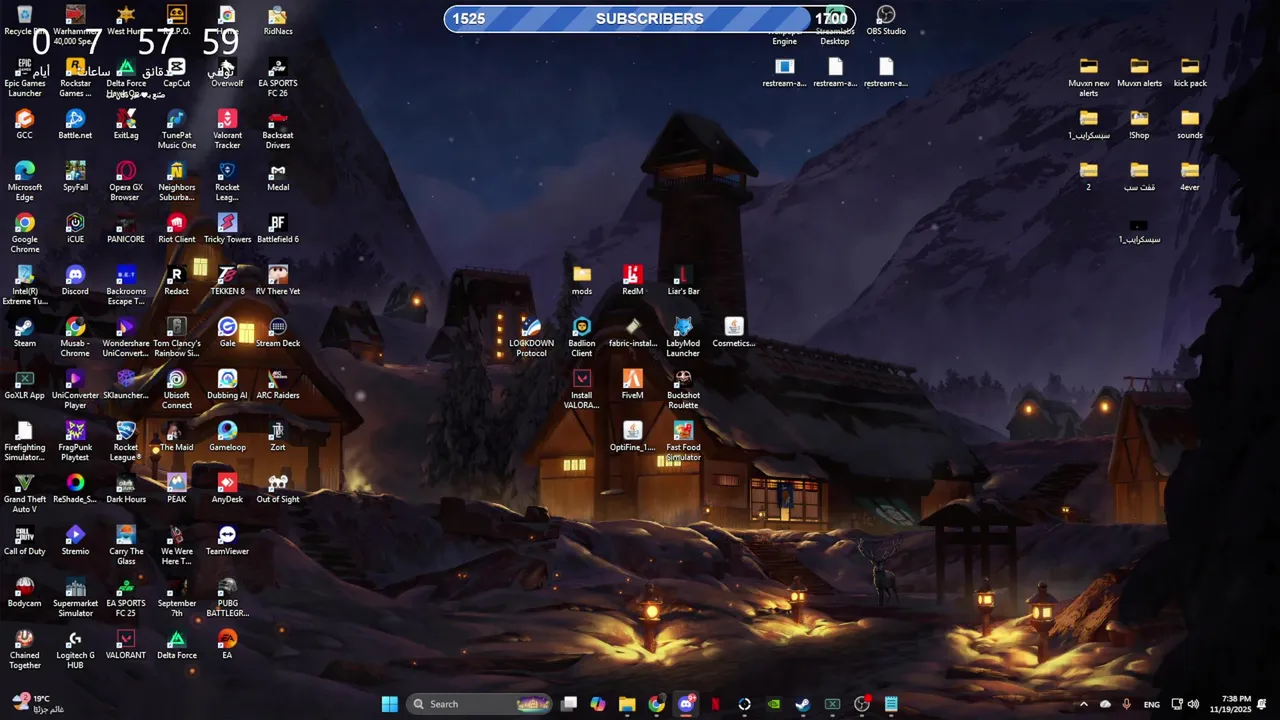Open the Battlefield 6 shortcut
The height and width of the screenshot is (720, 1280).
coord(278,228)
